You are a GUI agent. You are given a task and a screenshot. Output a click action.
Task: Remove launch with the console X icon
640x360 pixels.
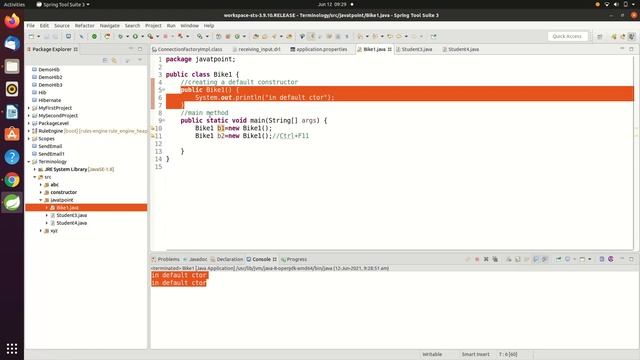[486, 259]
